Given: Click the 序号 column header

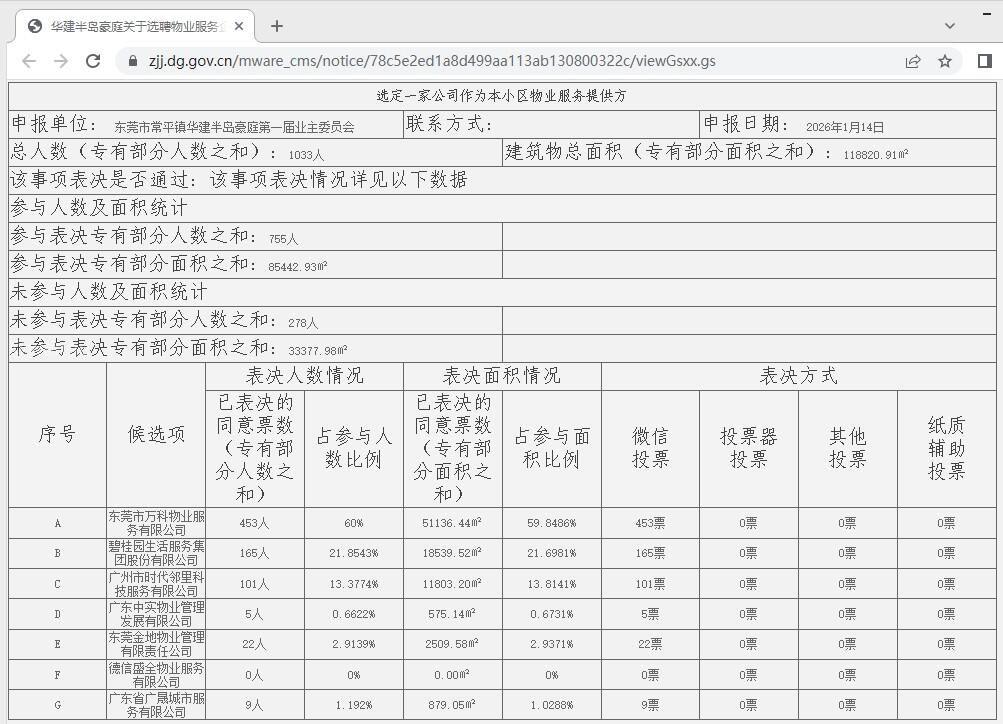Looking at the screenshot, I should click(57, 435).
